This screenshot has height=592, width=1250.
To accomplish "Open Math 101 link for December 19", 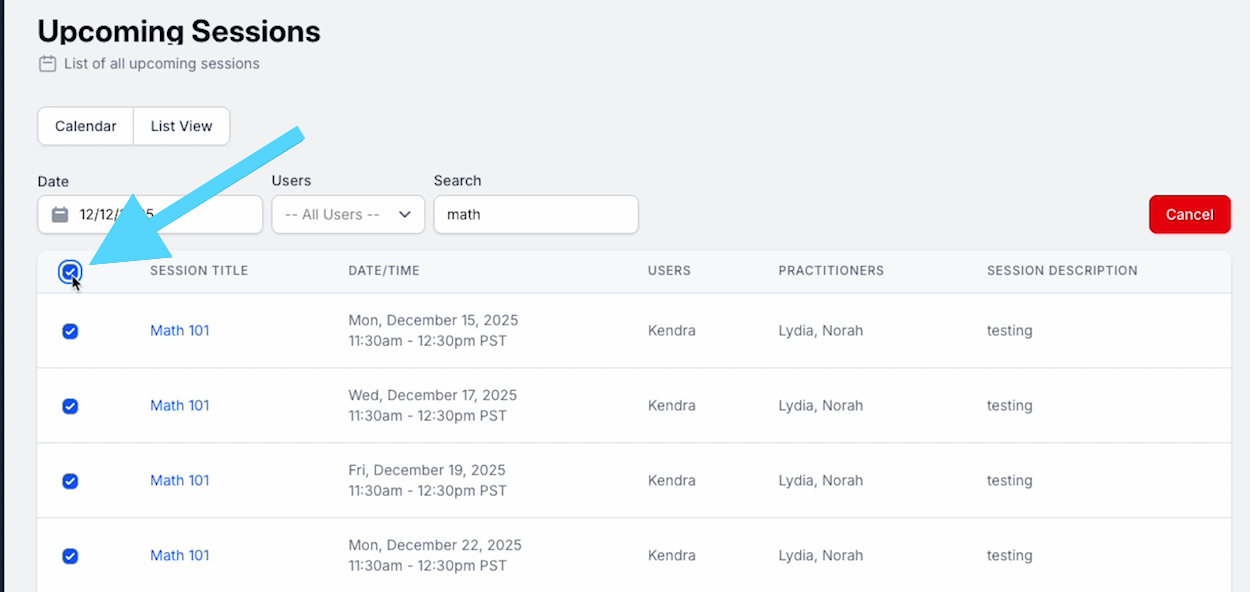I will click(x=180, y=481).
